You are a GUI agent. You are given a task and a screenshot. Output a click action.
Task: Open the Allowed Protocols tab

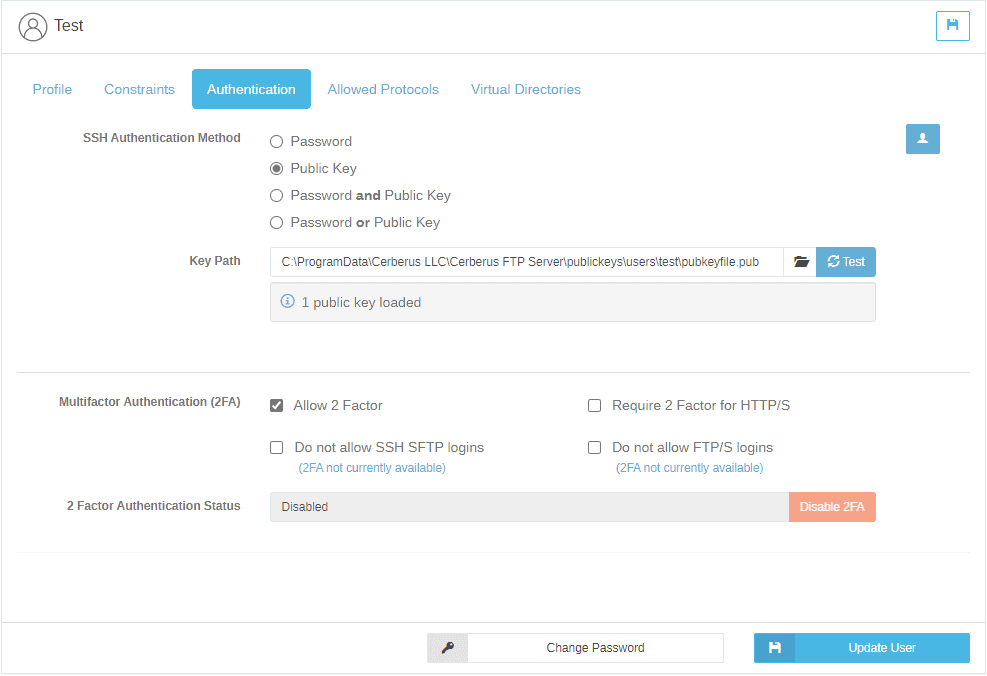pos(383,89)
